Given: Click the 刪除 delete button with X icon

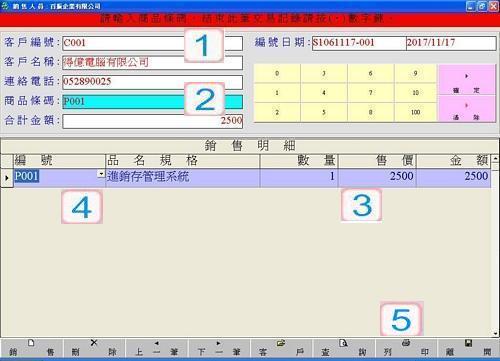Looking at the screenshot, I should point(94,348).
